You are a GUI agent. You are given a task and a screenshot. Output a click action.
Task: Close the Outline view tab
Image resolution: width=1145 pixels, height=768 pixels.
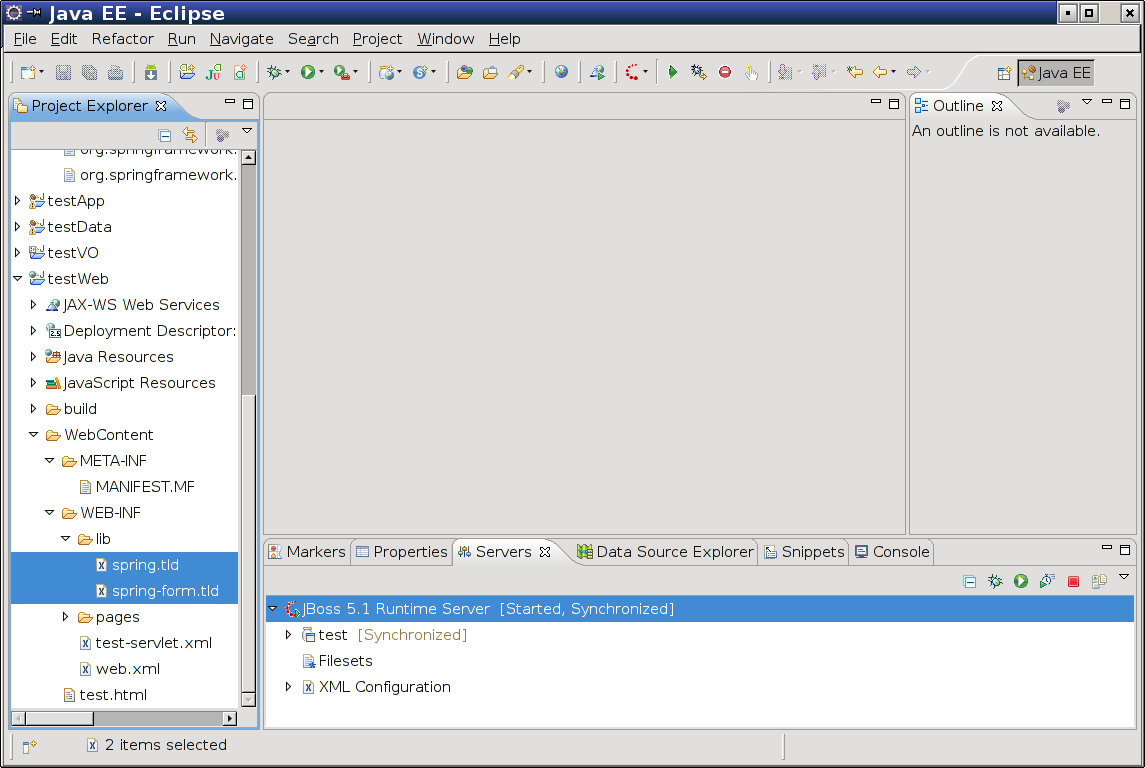tap(997, 106)
